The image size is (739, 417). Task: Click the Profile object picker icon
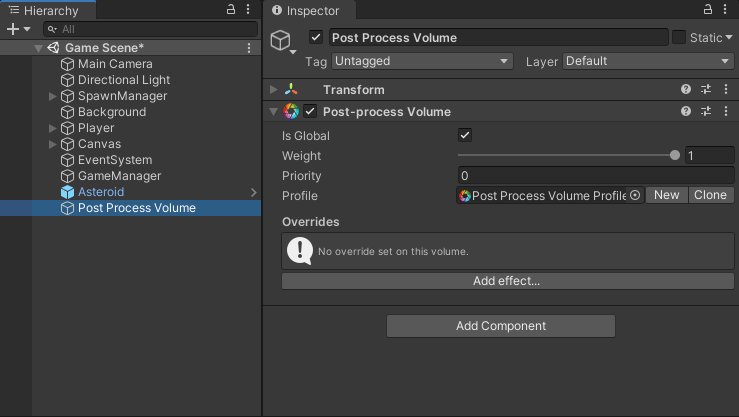coord(635,196)
